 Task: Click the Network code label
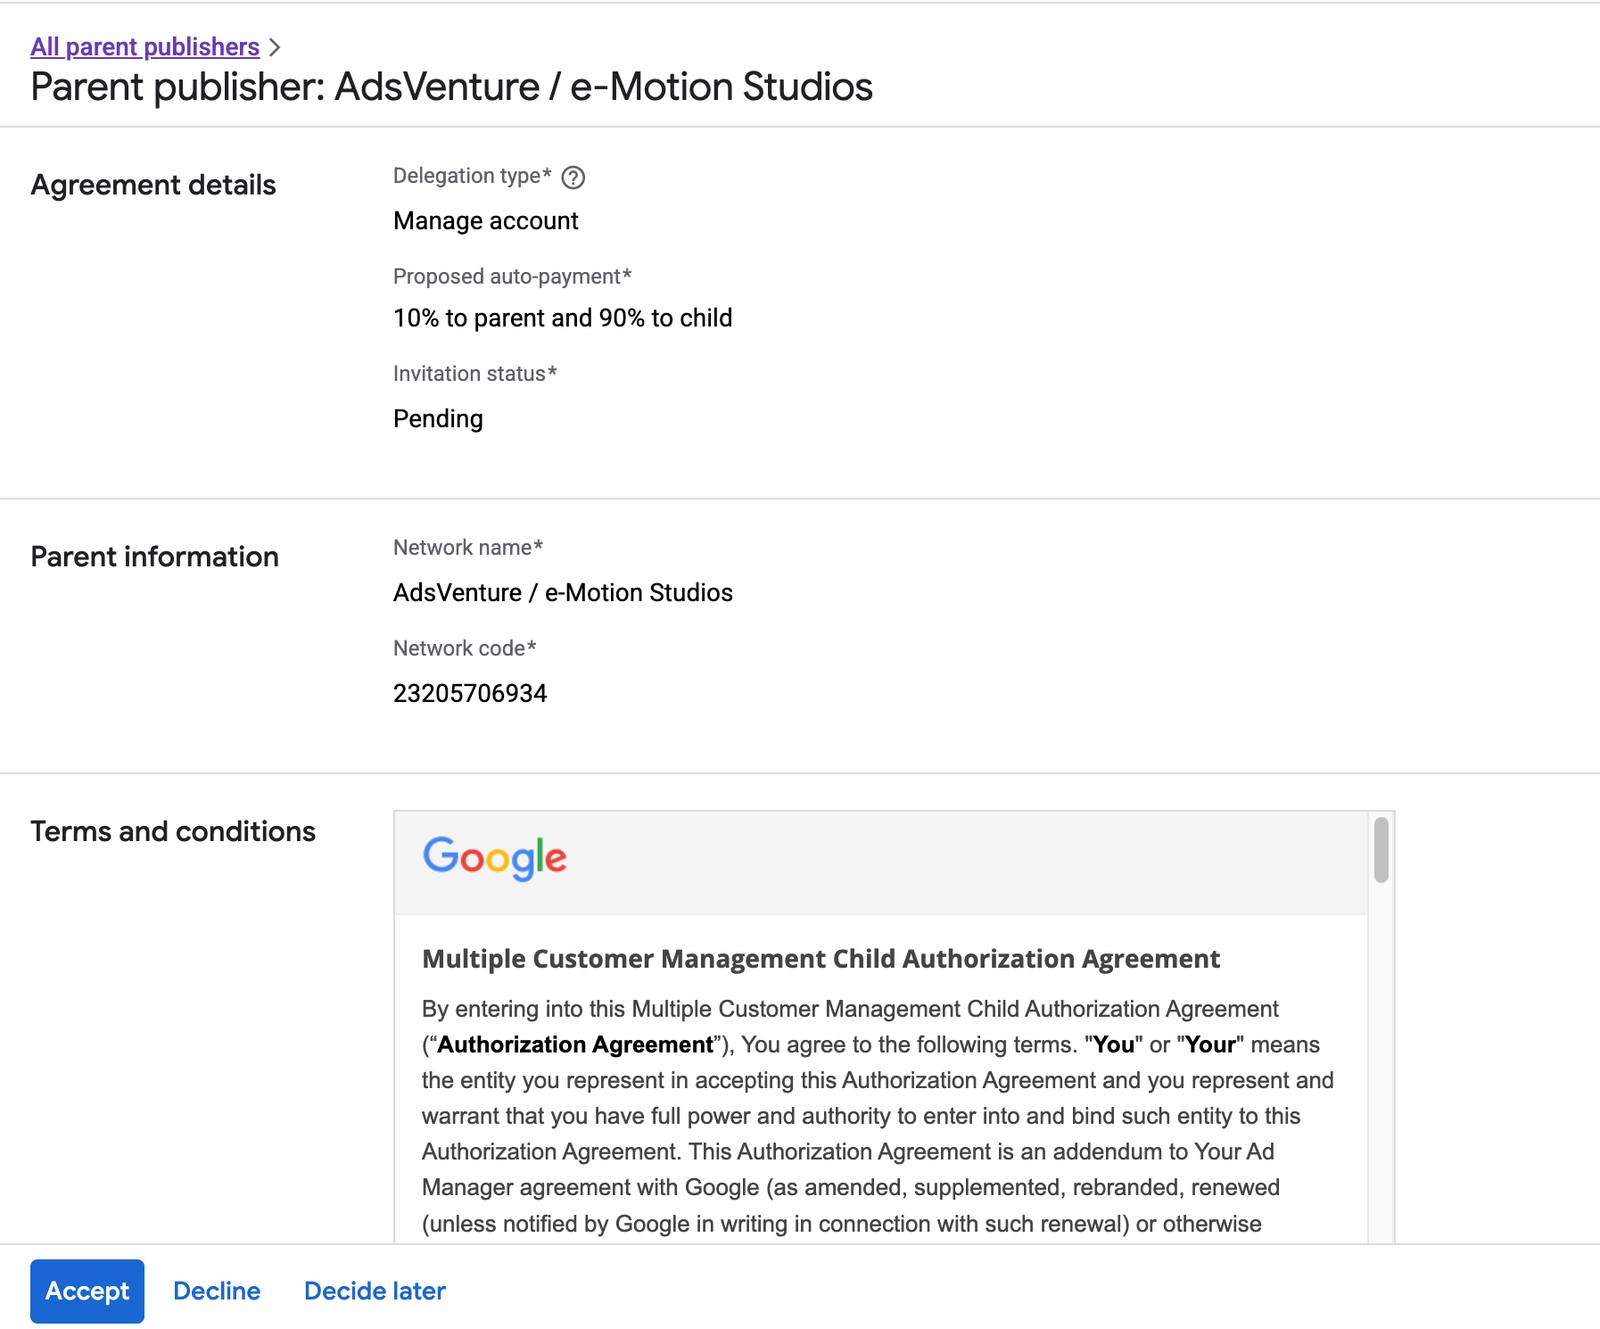coord(465,648)
